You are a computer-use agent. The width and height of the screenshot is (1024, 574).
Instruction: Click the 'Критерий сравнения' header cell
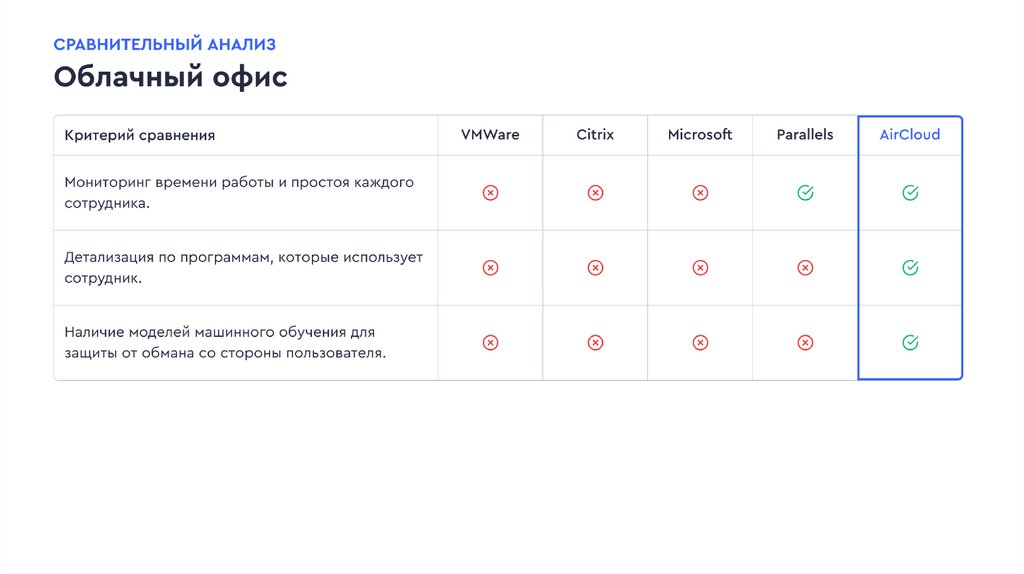[140, 135]
